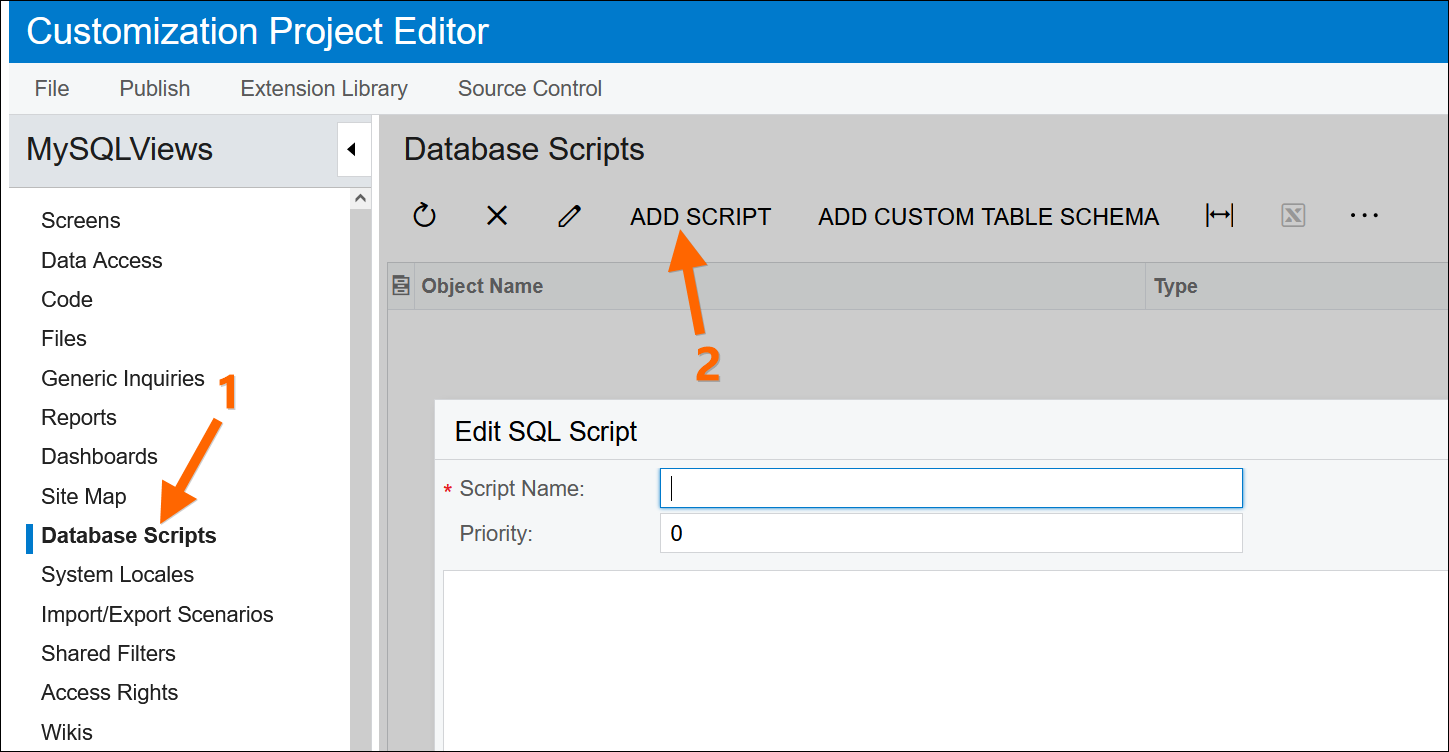Open the Publish menu
The height and width of the screenshot is (752, 1449).
pyautogui.click(x=154, y=88)
